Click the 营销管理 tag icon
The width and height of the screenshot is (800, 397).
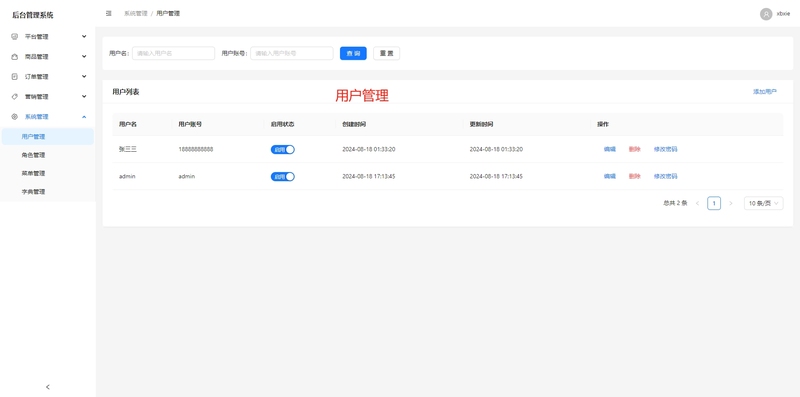[14, 96]
